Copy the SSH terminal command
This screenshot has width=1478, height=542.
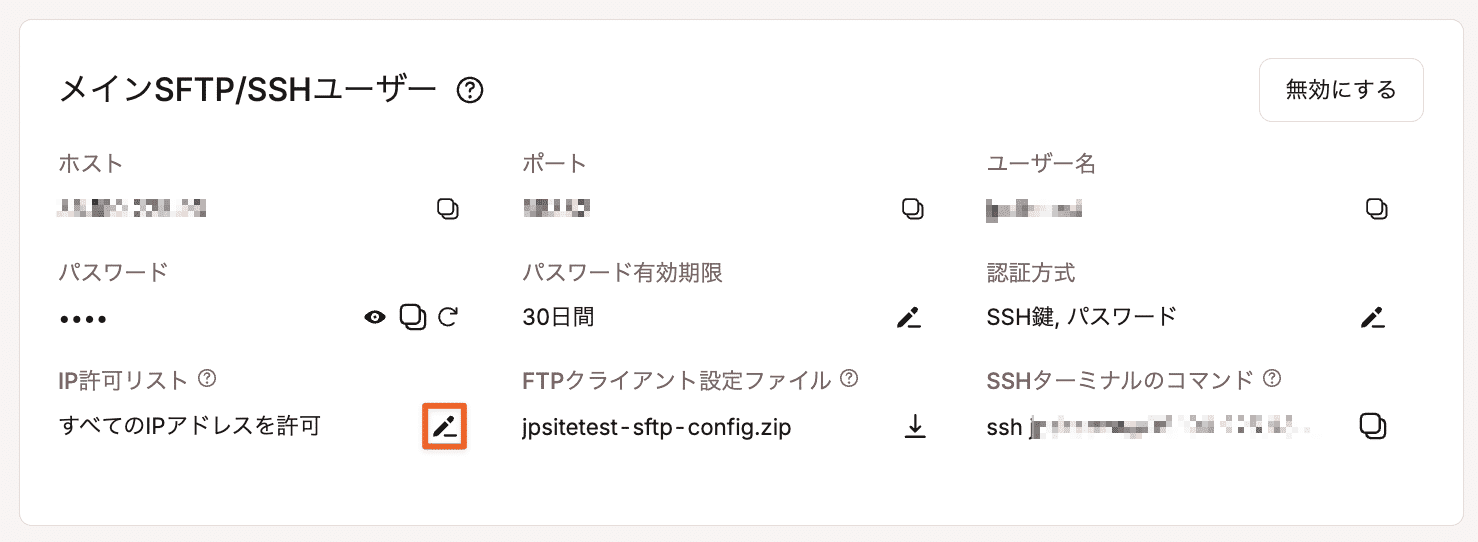coord(1374,426)
